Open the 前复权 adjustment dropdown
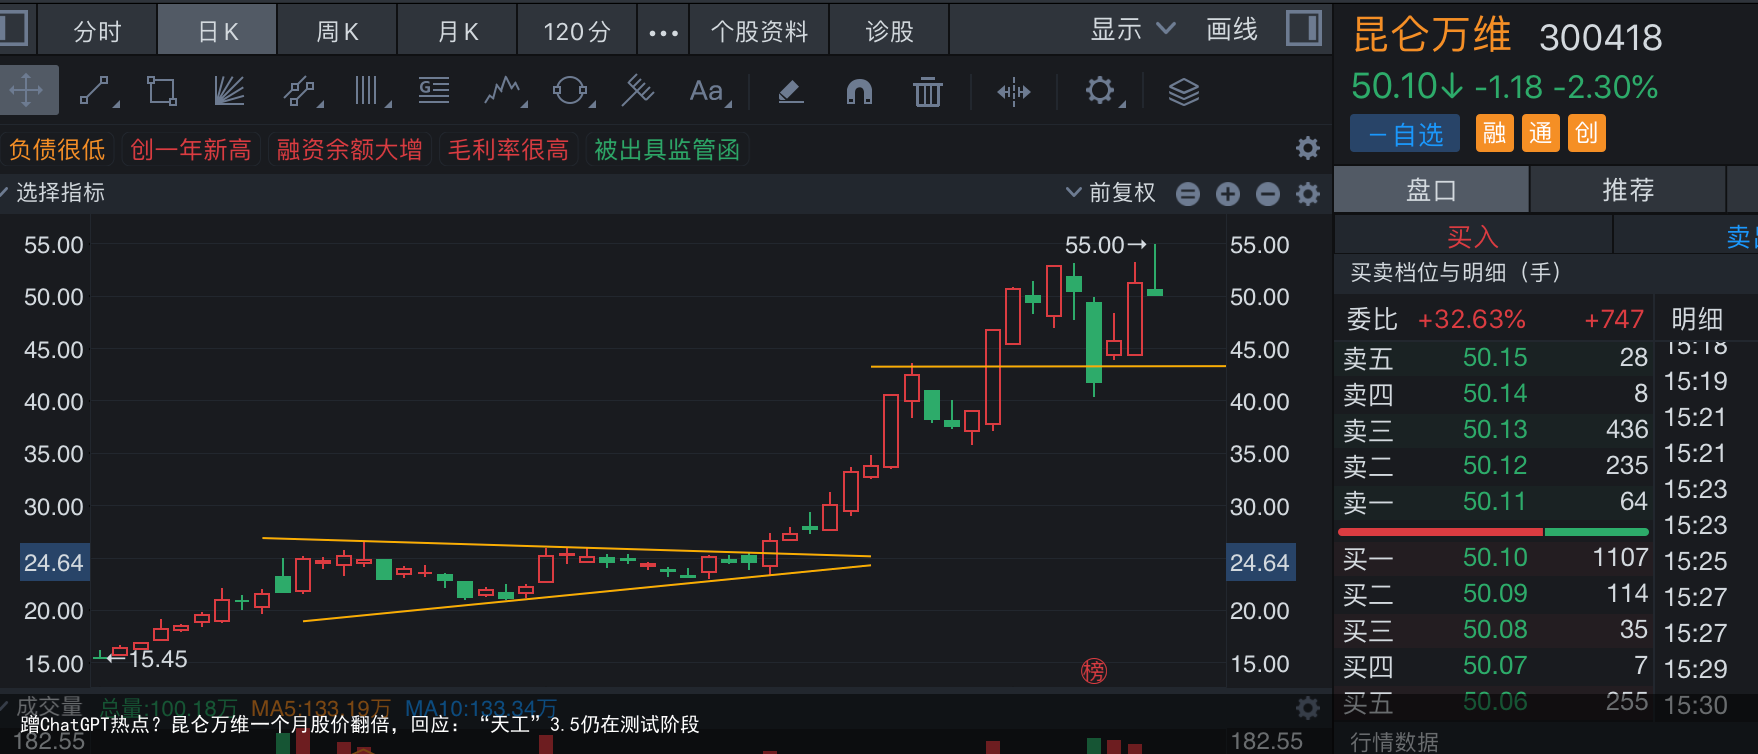This screenshot has width=1758, height=754. (x=1110, y=192)
